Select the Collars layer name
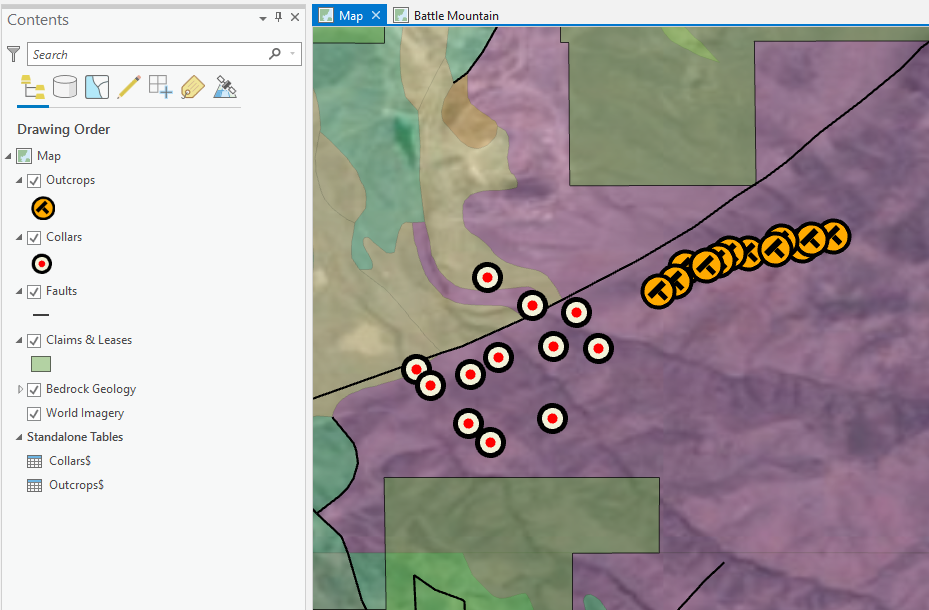The width and height of the screenshot is (929, 610). pyautogui.click(x=64, y=237)
